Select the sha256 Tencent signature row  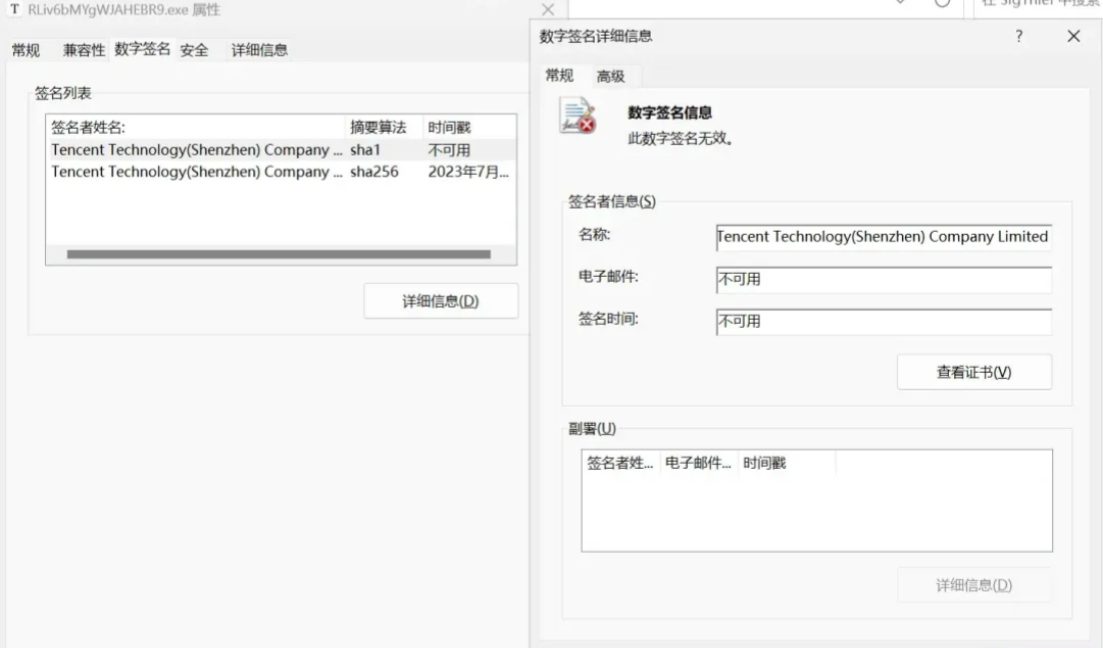281,172
